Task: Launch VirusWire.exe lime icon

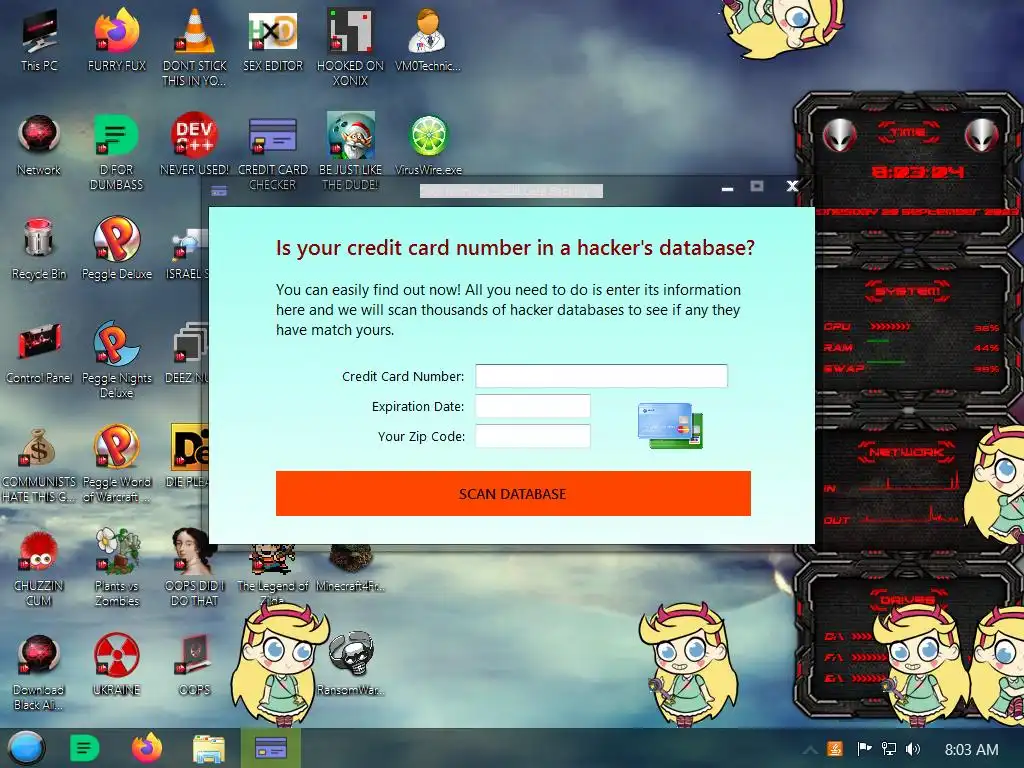Action: pyautogui.click(x=428, y=144)
